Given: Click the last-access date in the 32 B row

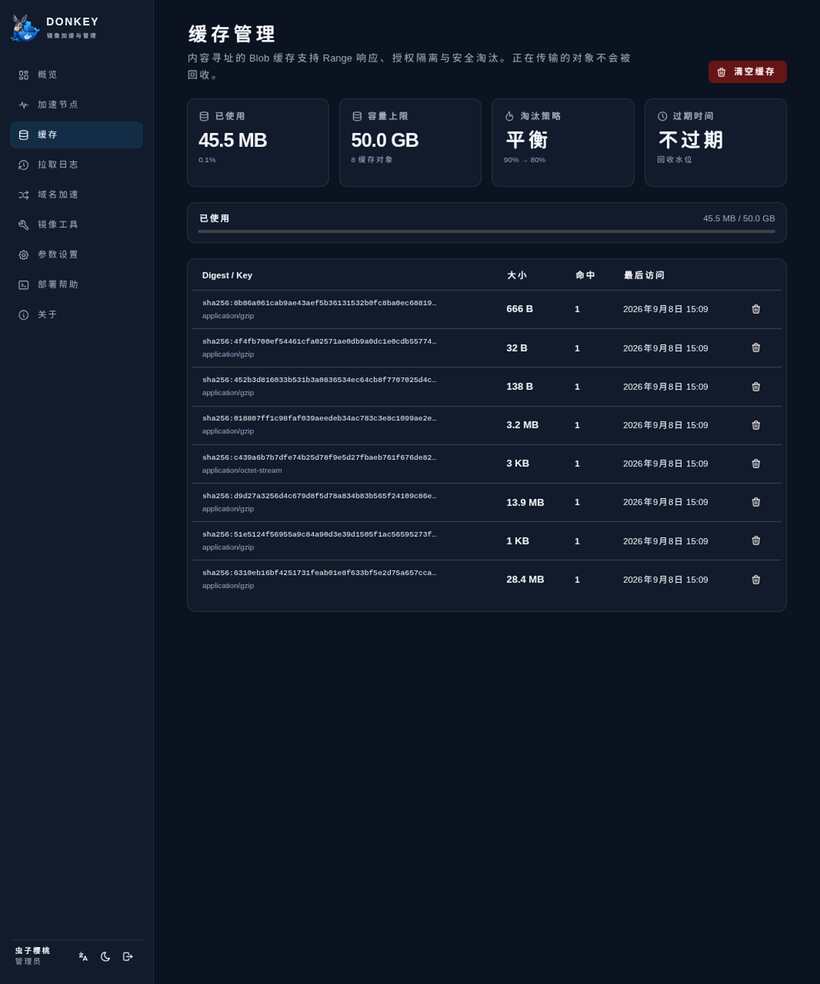Looking at the screenshot, I should pyautogui.click(x=666, y=348).
